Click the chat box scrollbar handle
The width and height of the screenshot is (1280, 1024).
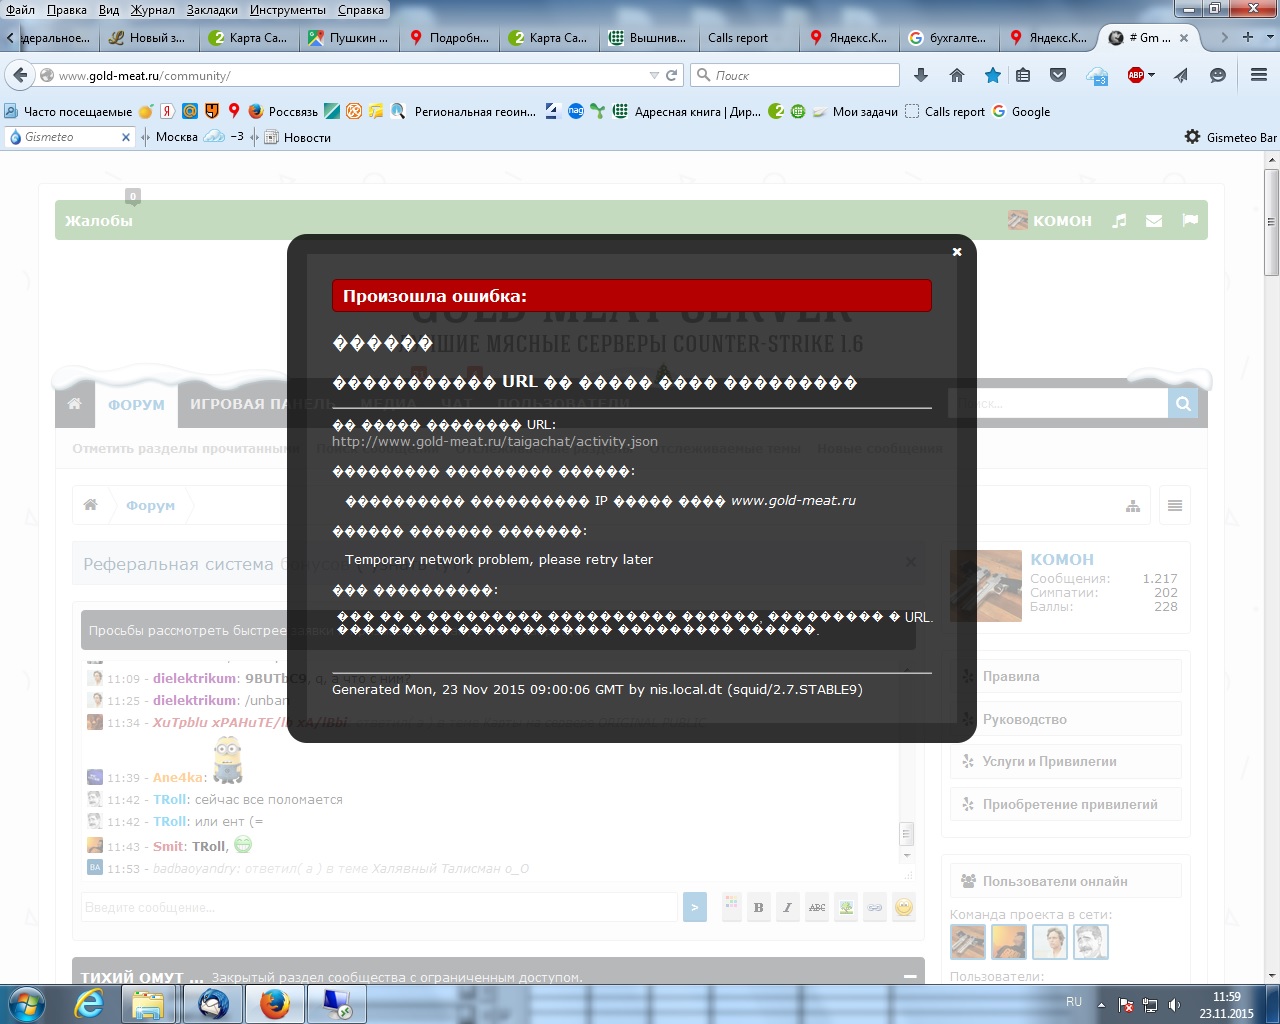(907, 833)
